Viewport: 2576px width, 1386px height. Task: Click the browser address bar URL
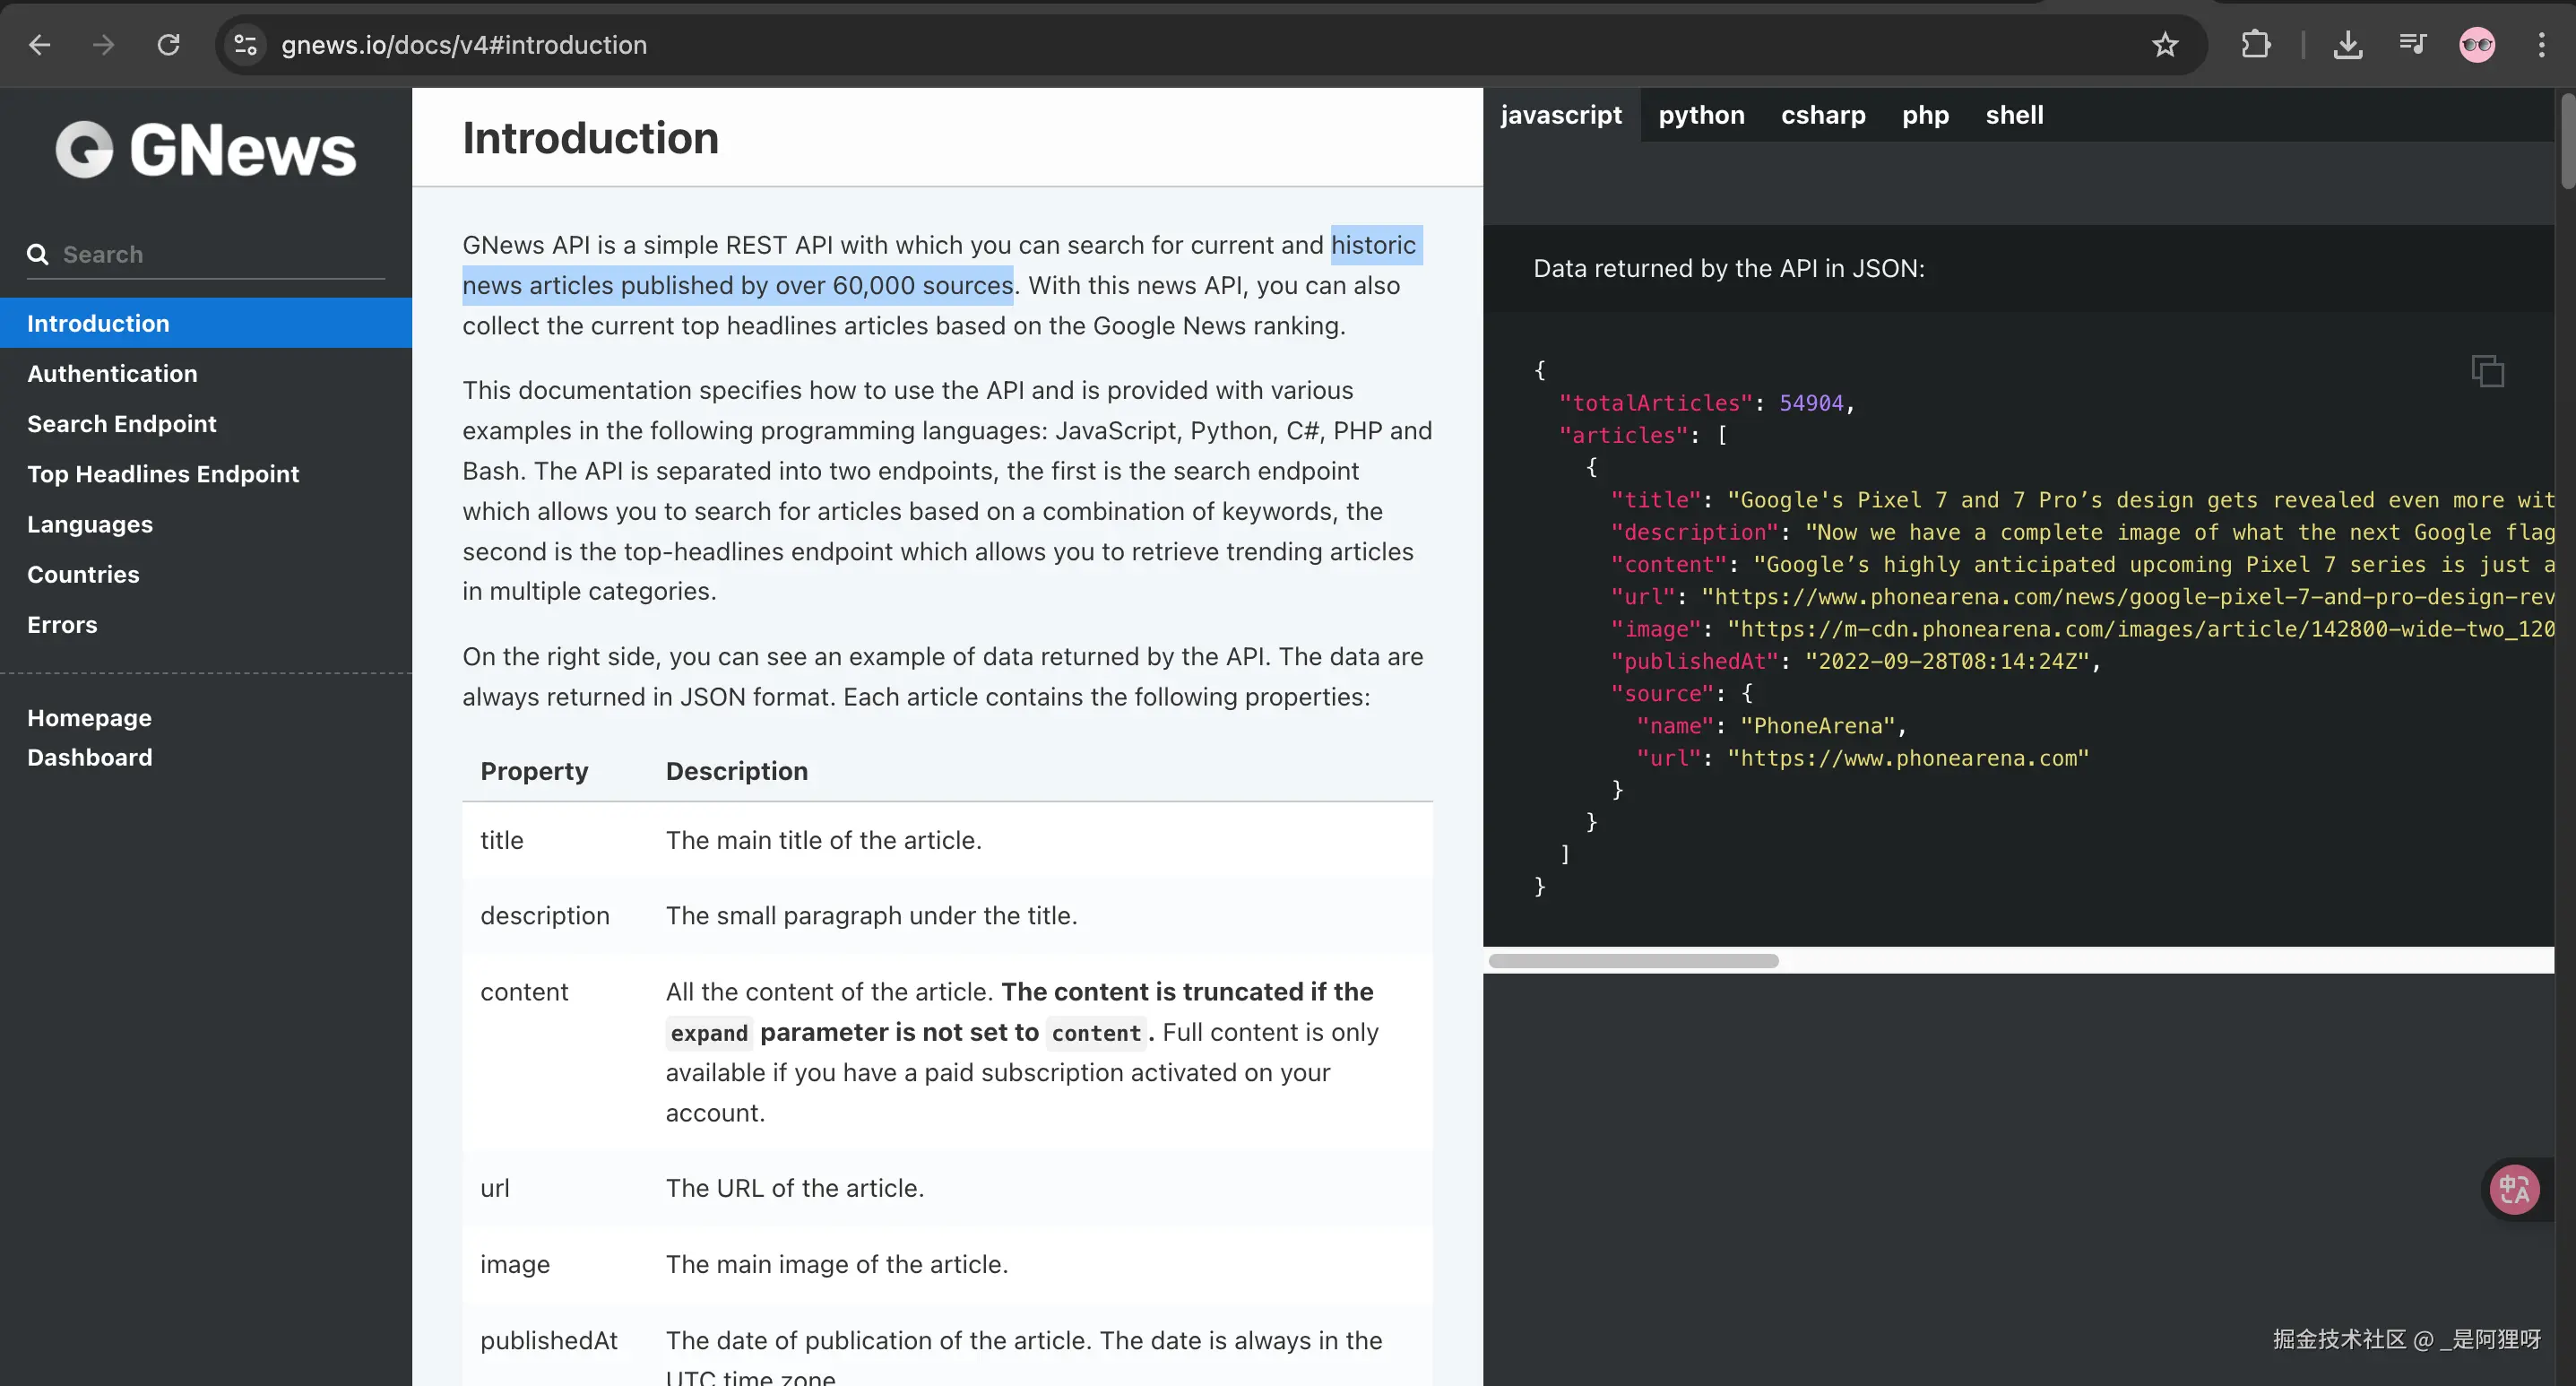coord(464,45)
